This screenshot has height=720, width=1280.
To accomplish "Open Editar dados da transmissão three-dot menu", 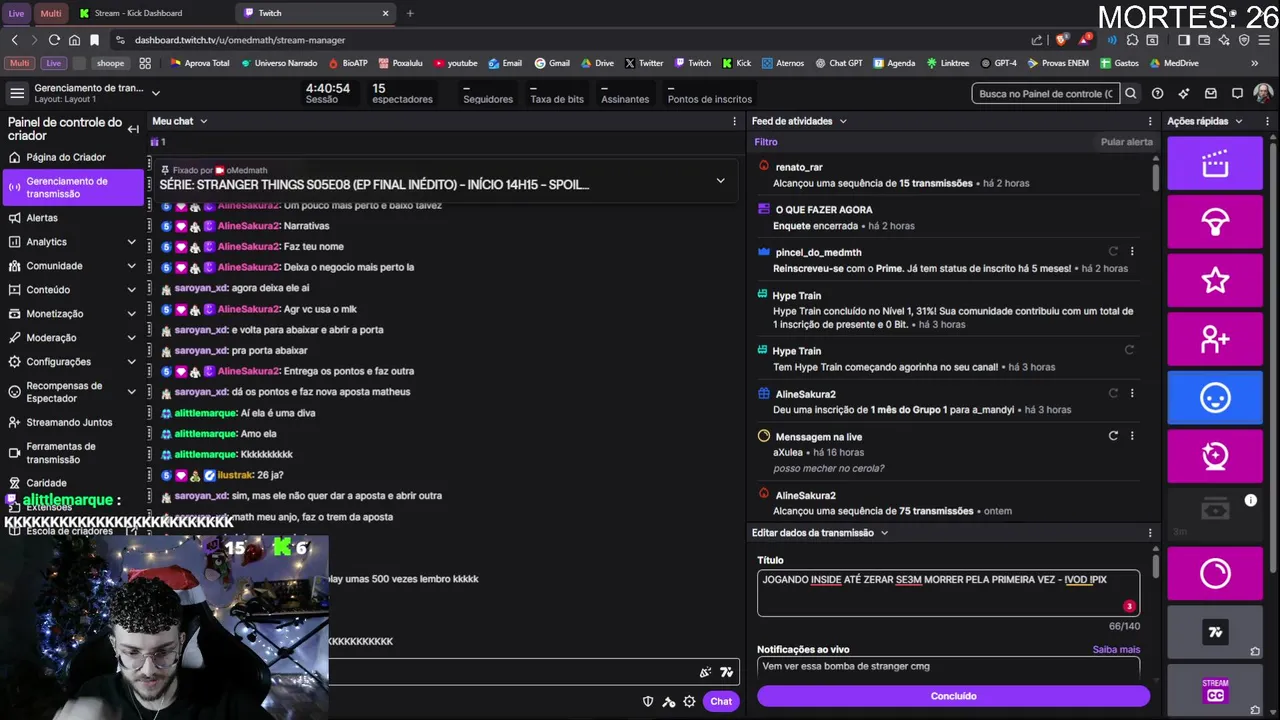I will [1150, 533].
